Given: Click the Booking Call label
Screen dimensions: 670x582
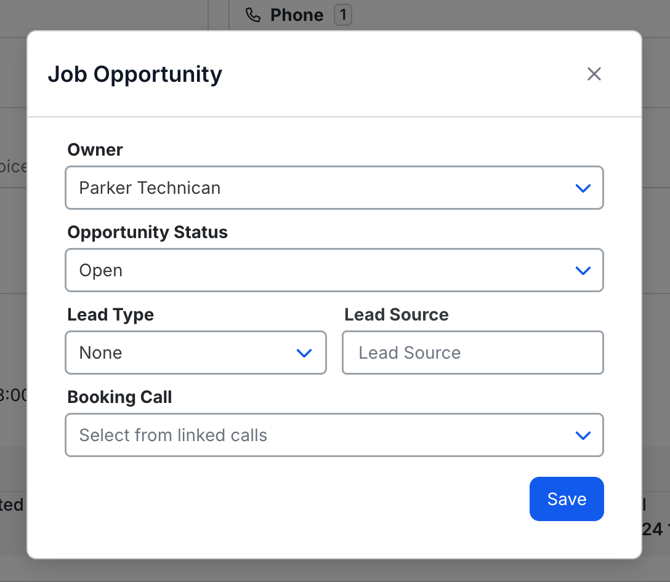Looking at the screenshot, I should tap(119, 397).
